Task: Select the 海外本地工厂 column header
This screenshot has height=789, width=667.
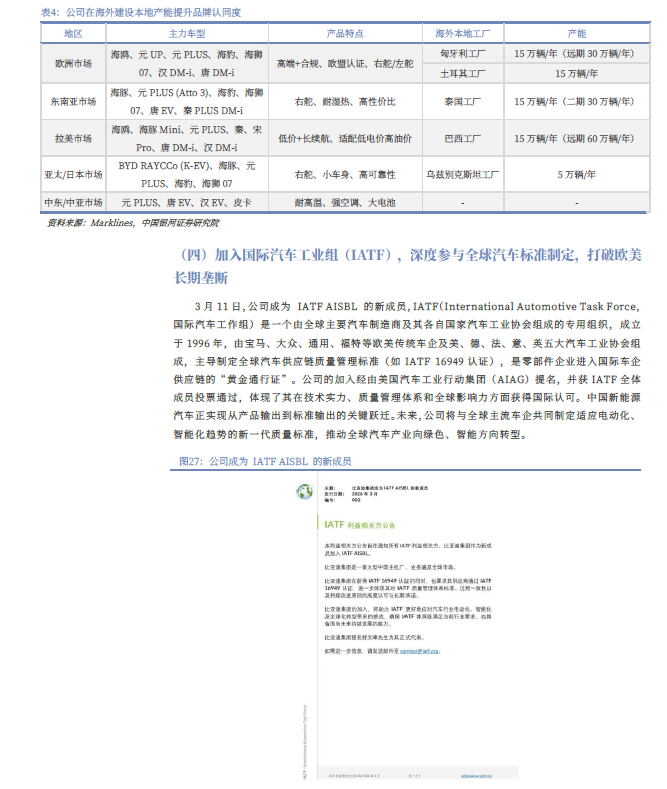Action: (x=463, y=34)
